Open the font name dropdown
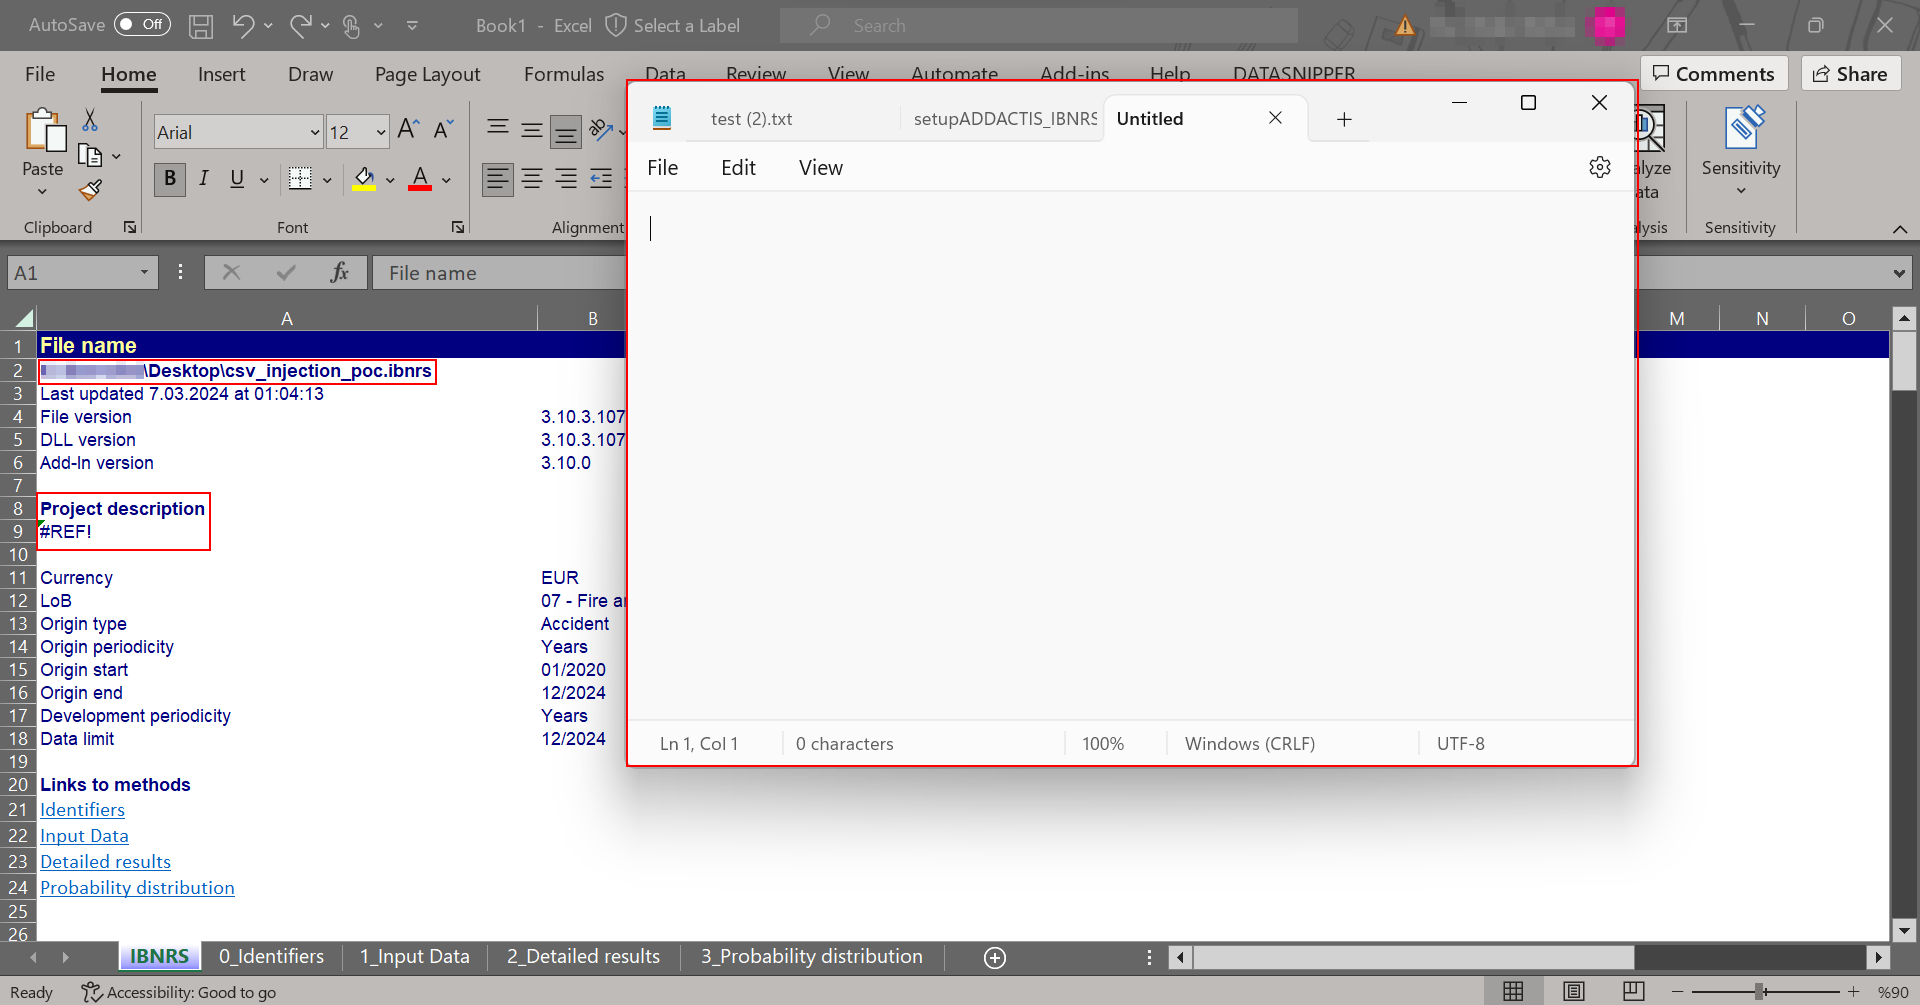The image size is (1920, 1005). coord(315,132)
